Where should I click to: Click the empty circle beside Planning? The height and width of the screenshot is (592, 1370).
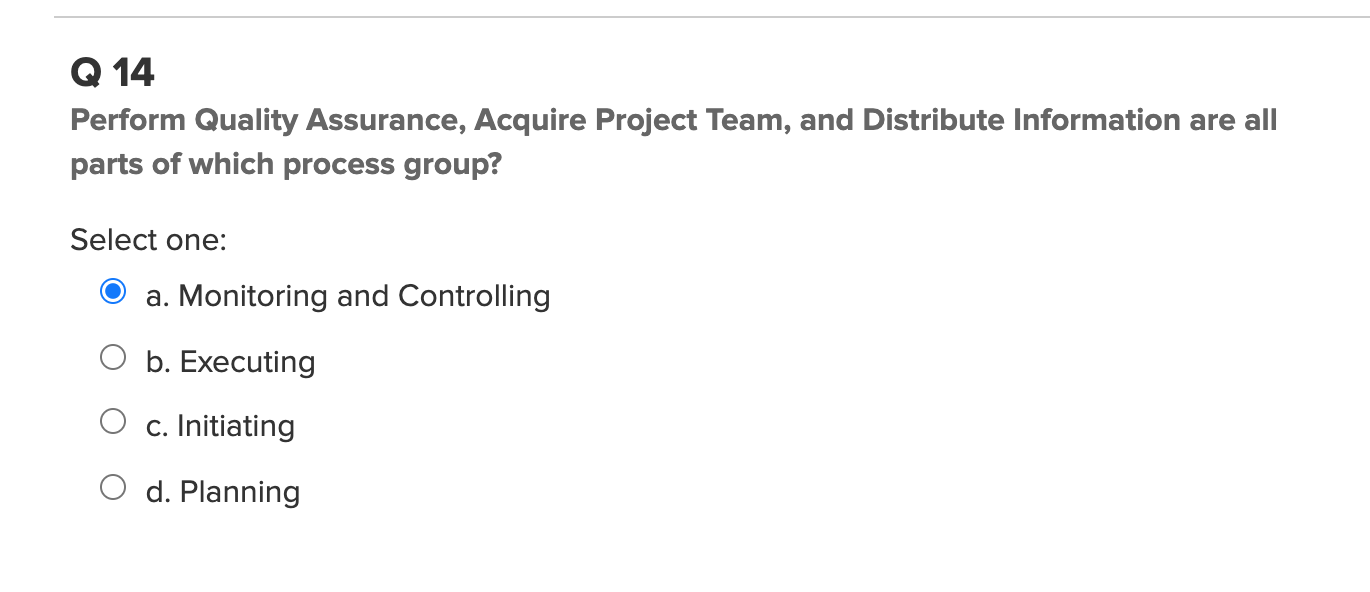coord(113,486)
